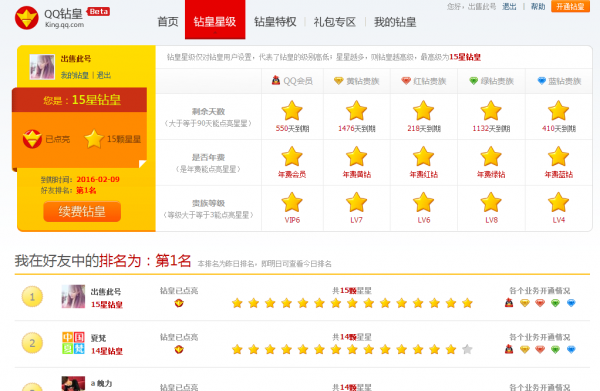Click the 续费钻皇 renew button
Image resolution: width=600 pixels, height=391 pixels.
tap(82, 212)
